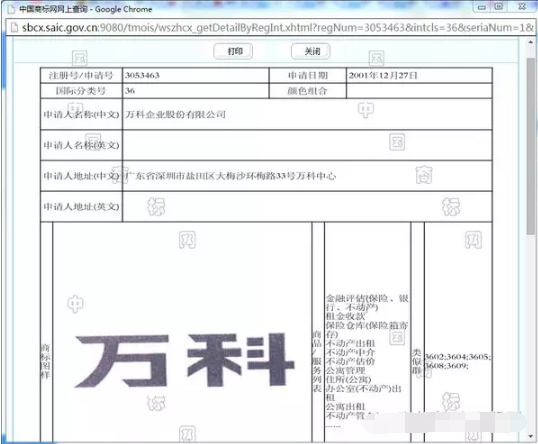Screen dimensions: 538x444
Task: Minimize the Chrome window
Action: tap(482, 7)
